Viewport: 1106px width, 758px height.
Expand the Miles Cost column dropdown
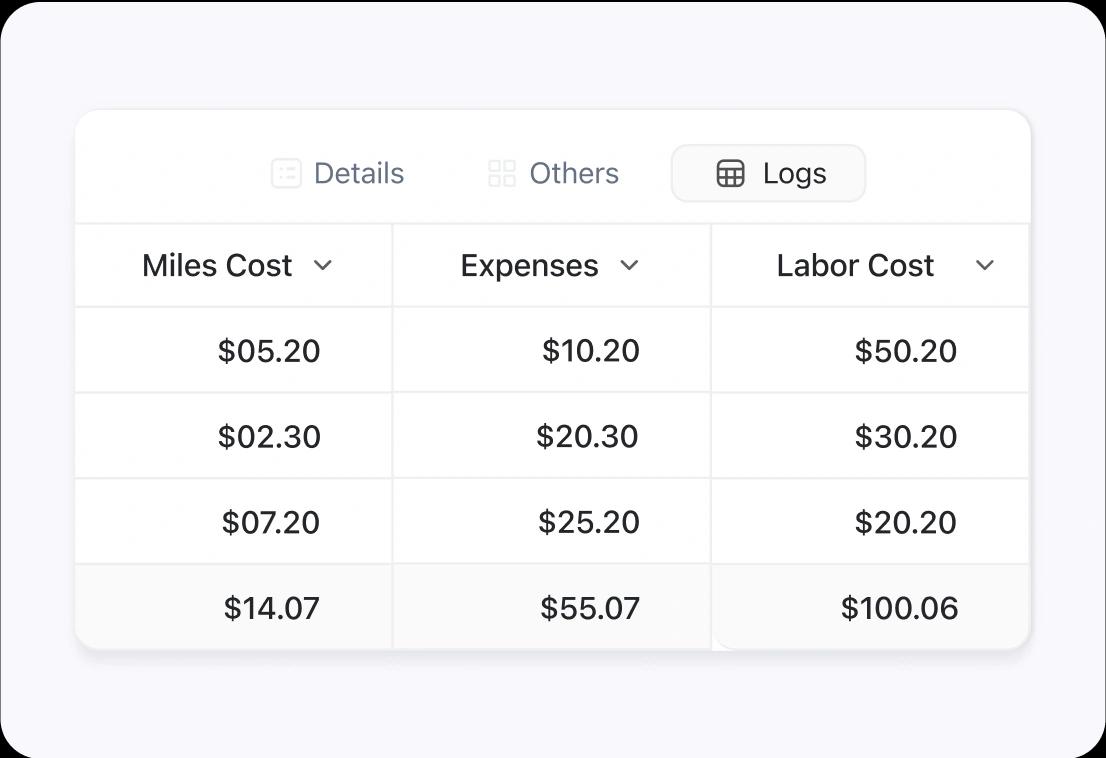(322, 265)
